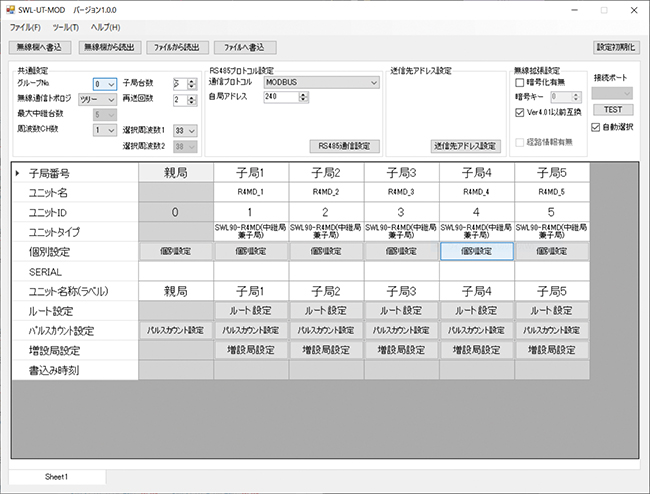Open the 最大中継台数 dropdown
650x494 pixels.
pos(104,115)
